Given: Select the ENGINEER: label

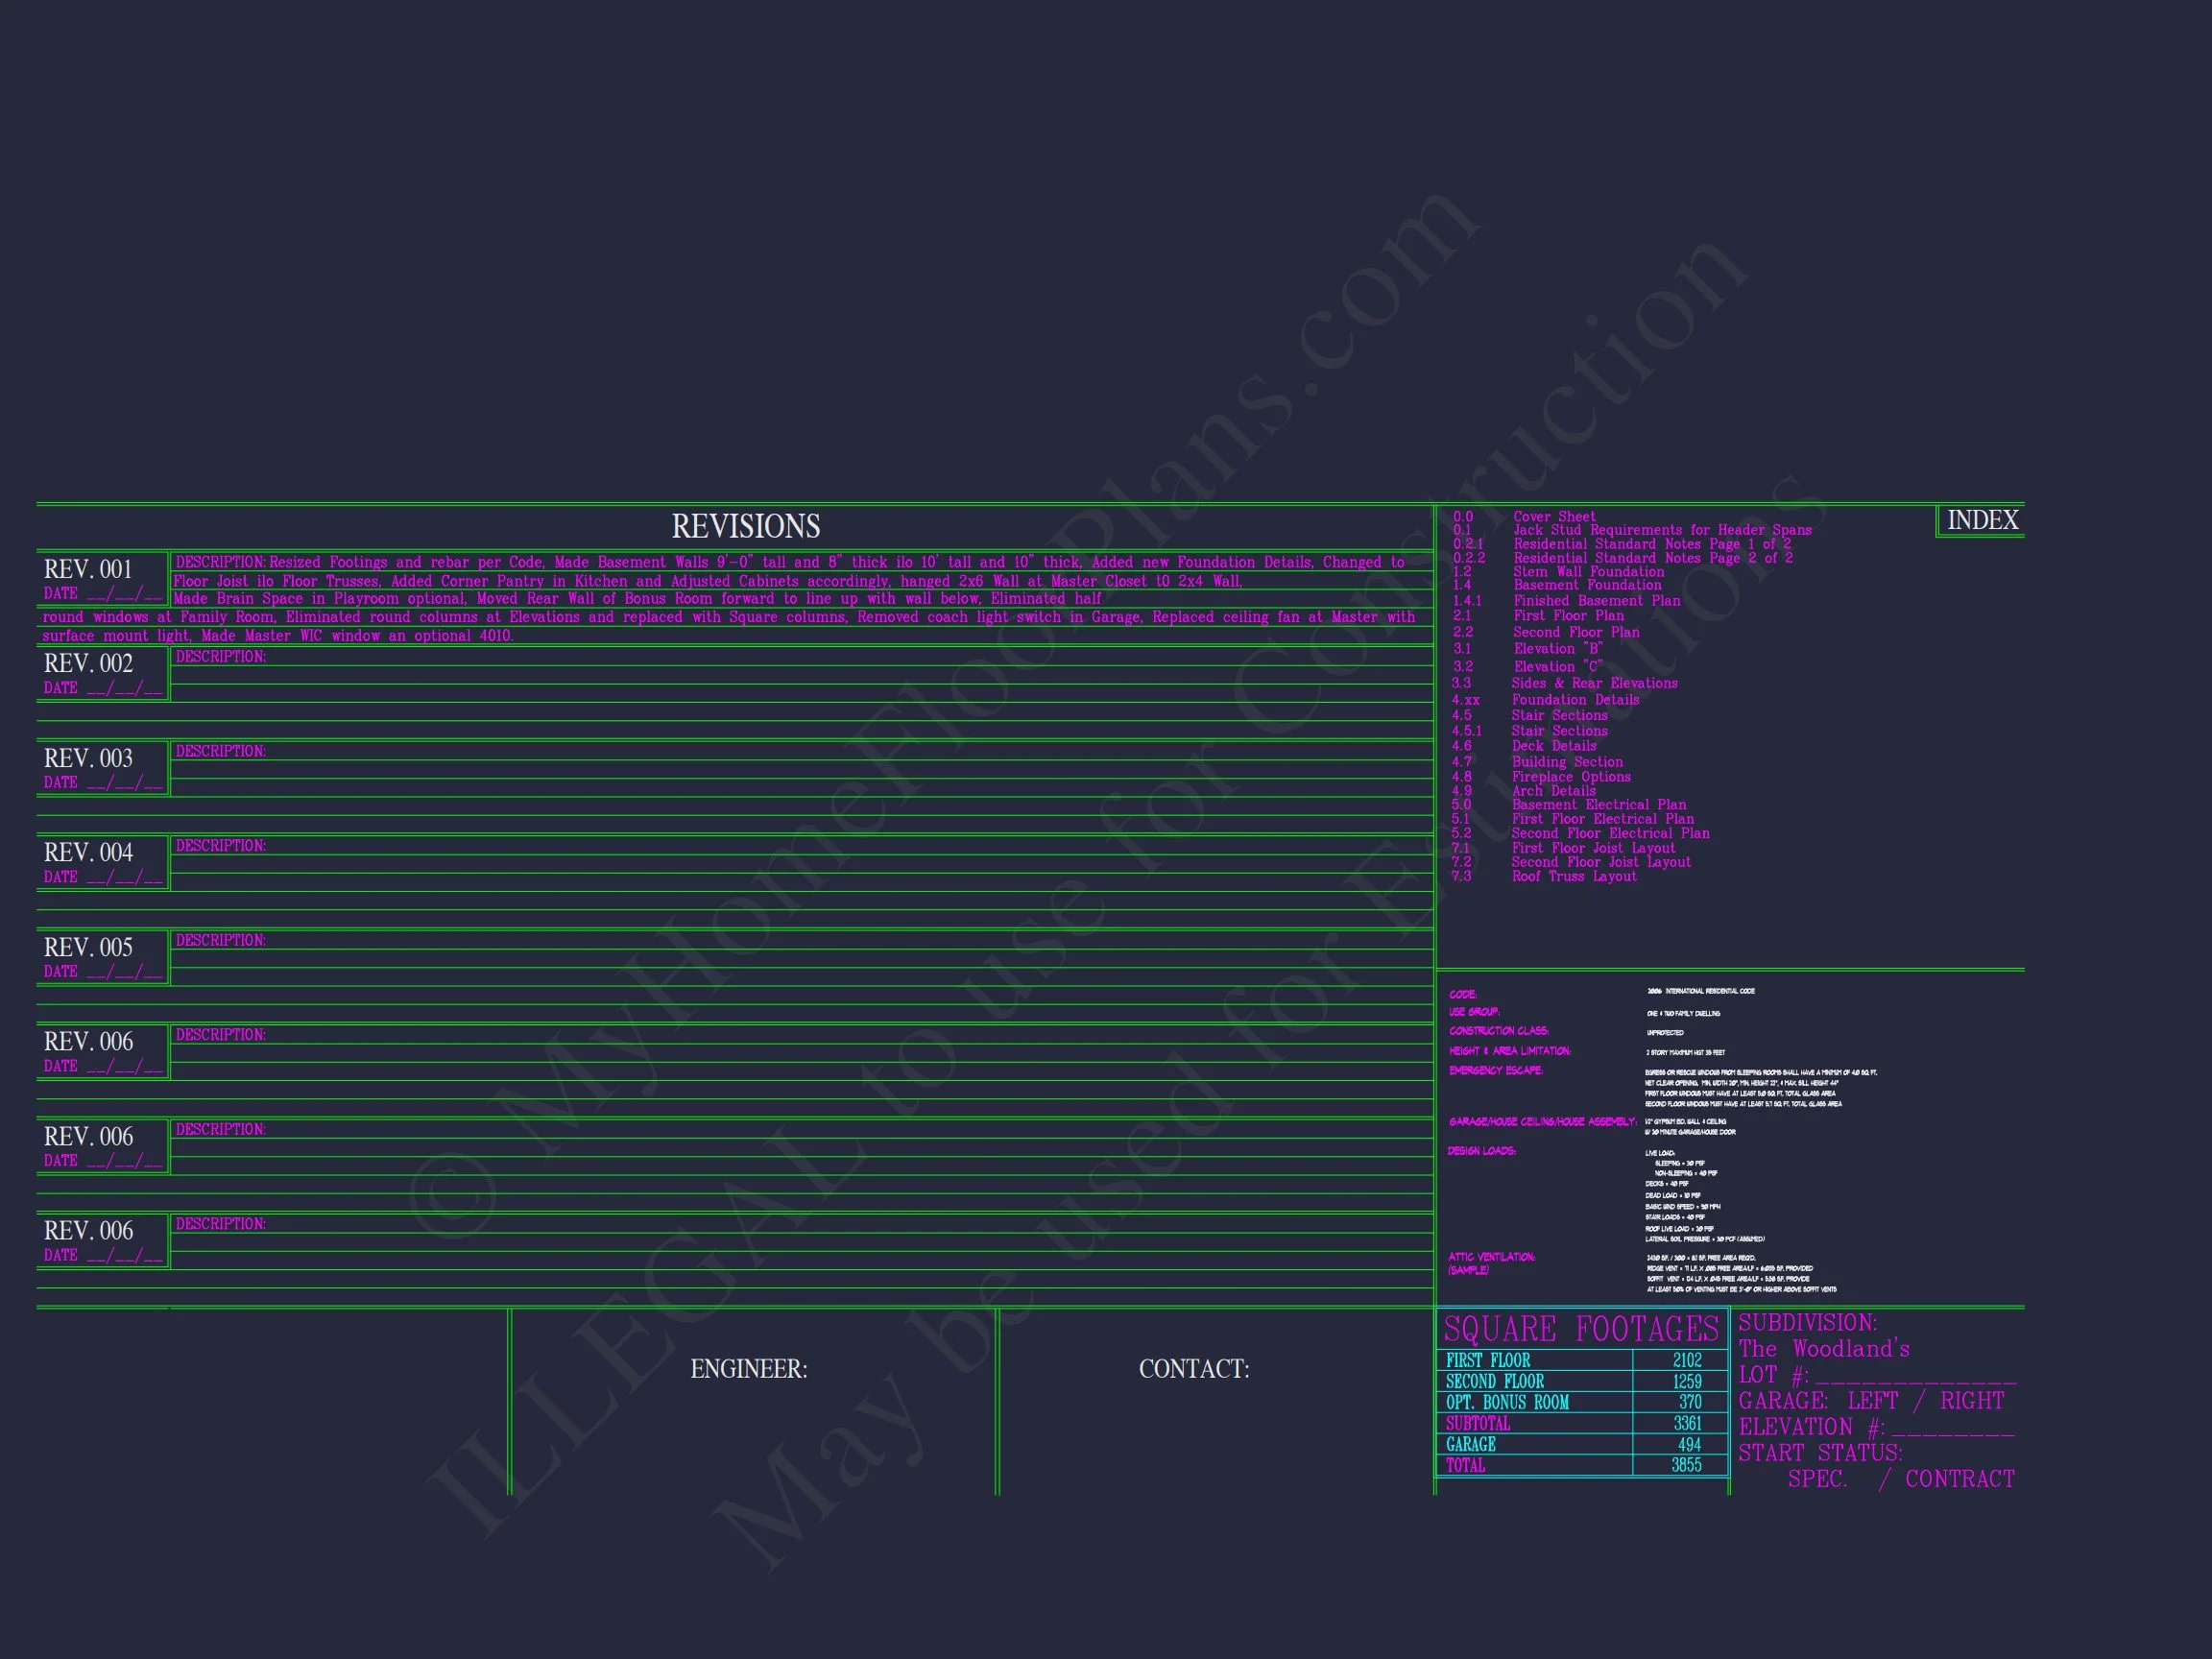Looking at the screenshot, I should [748, 1369].
